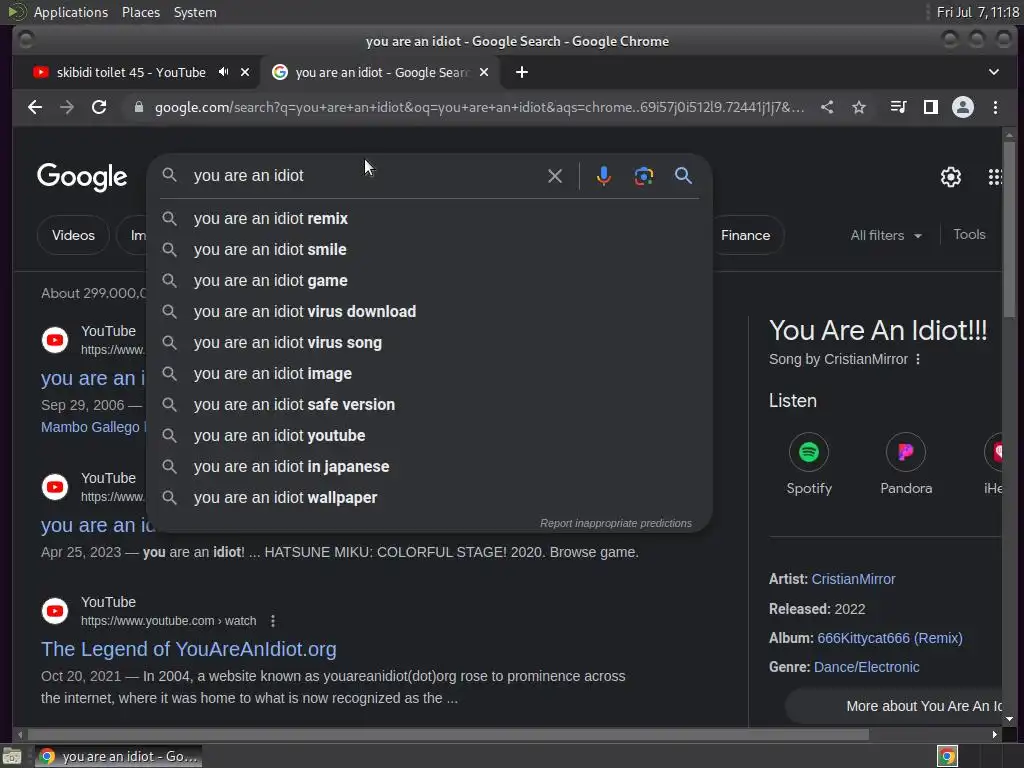Pick 'you are an idiot virus download'

click(430, 312)
